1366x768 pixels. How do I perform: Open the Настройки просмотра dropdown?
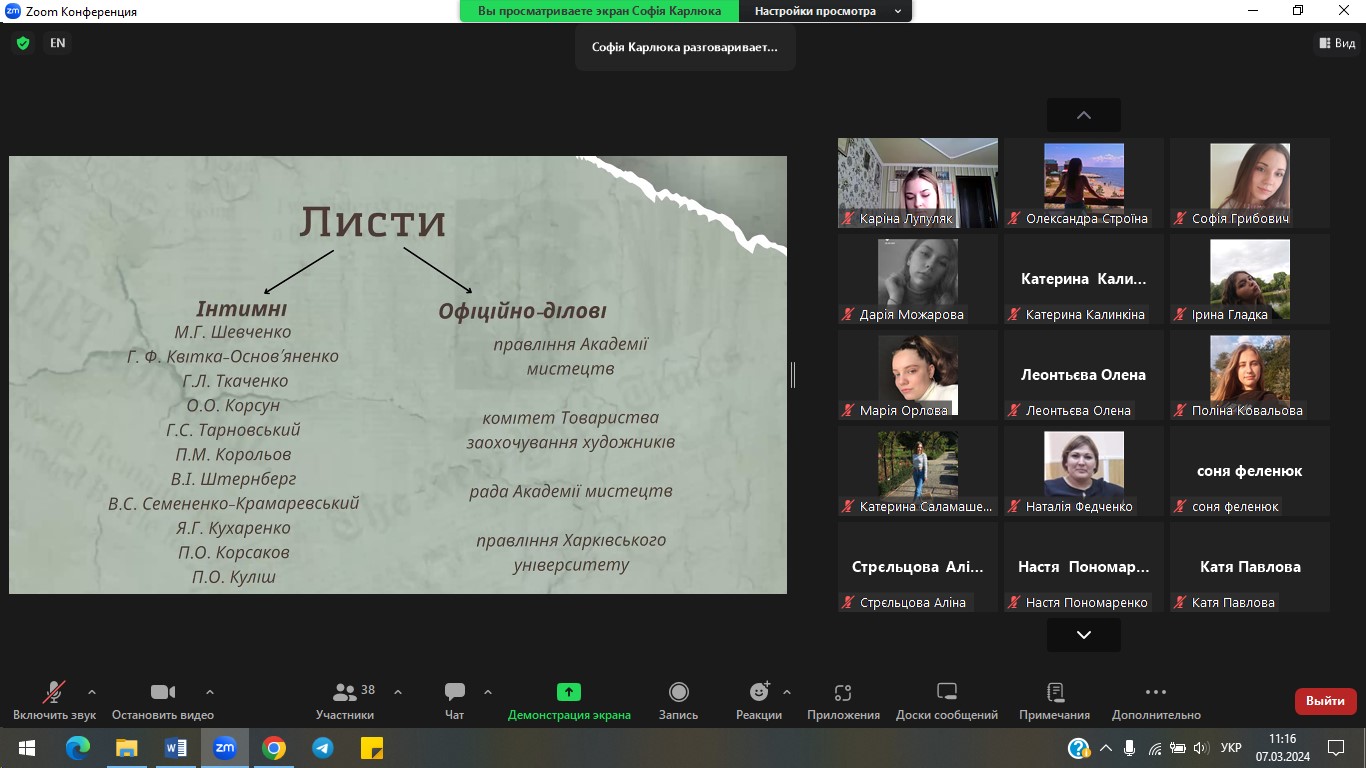pos(825,11)
